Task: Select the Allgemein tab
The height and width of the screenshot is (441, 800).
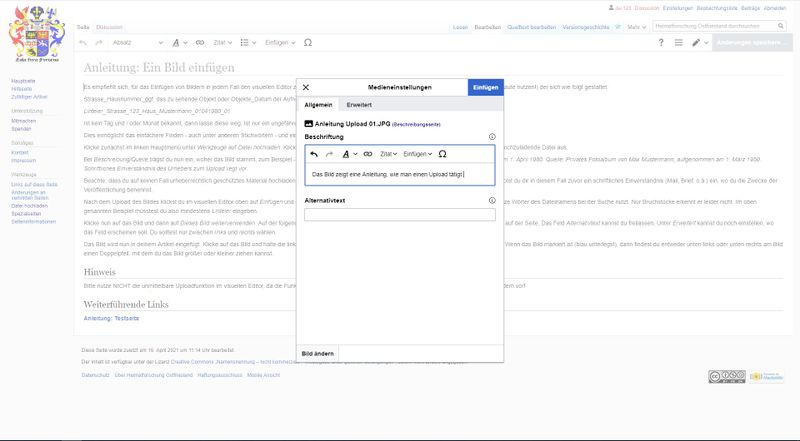Action: [318, 104]
